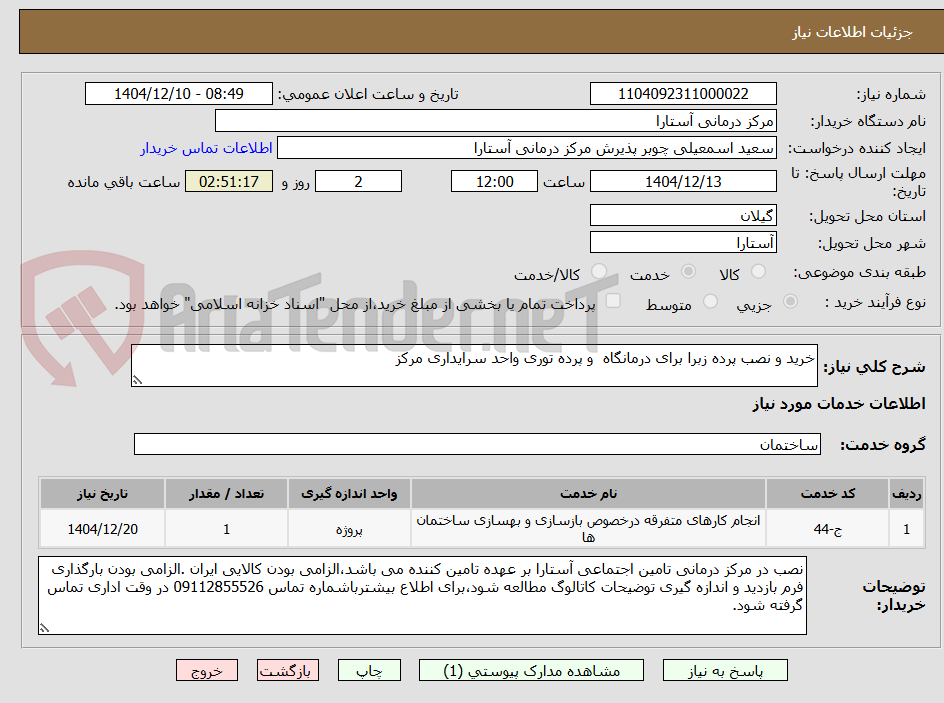The width and height of the screenshot is (944, 703).
Task: Click the بازگشت back button
Action: (288, 670)
